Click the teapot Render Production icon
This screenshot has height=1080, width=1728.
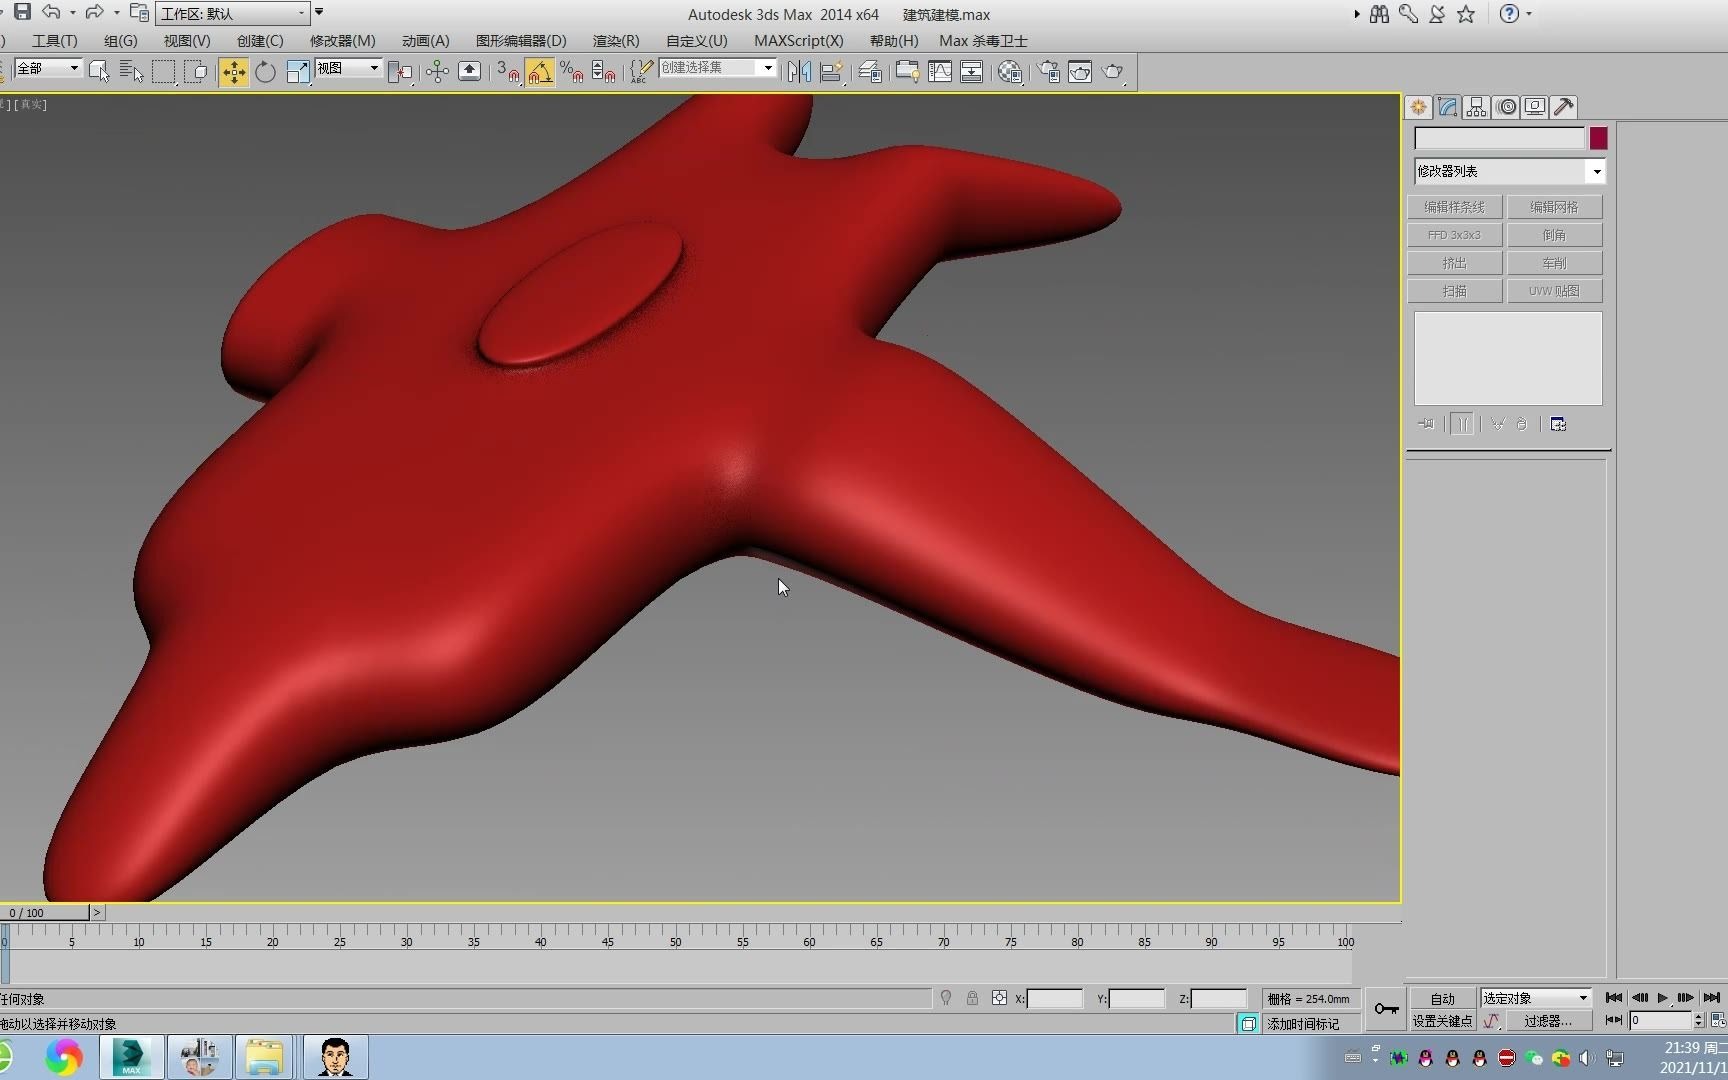1112,72
